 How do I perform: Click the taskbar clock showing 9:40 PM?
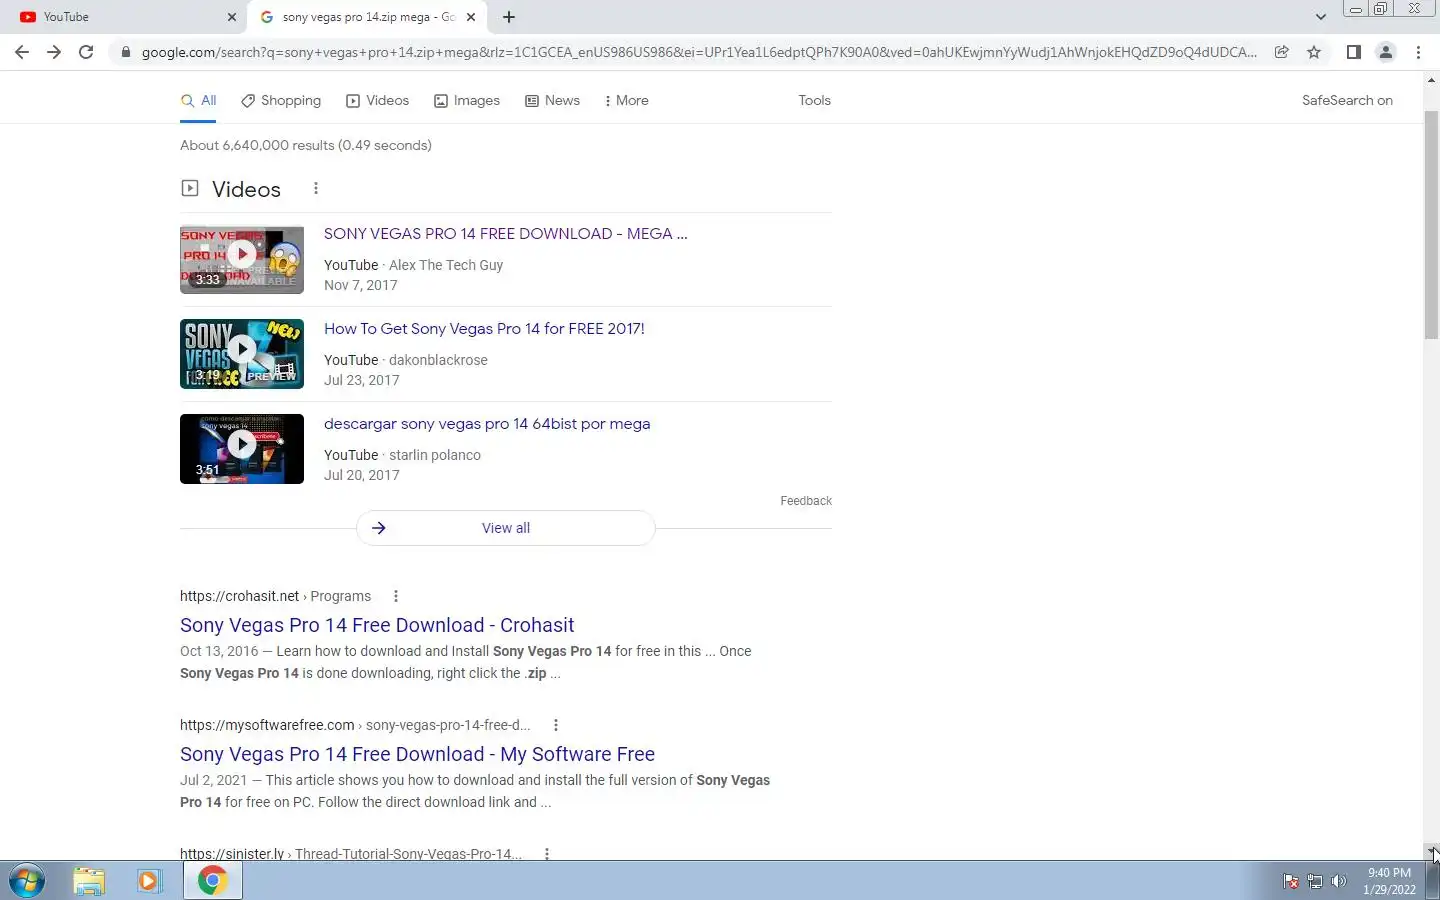[x=1389, y=881]
